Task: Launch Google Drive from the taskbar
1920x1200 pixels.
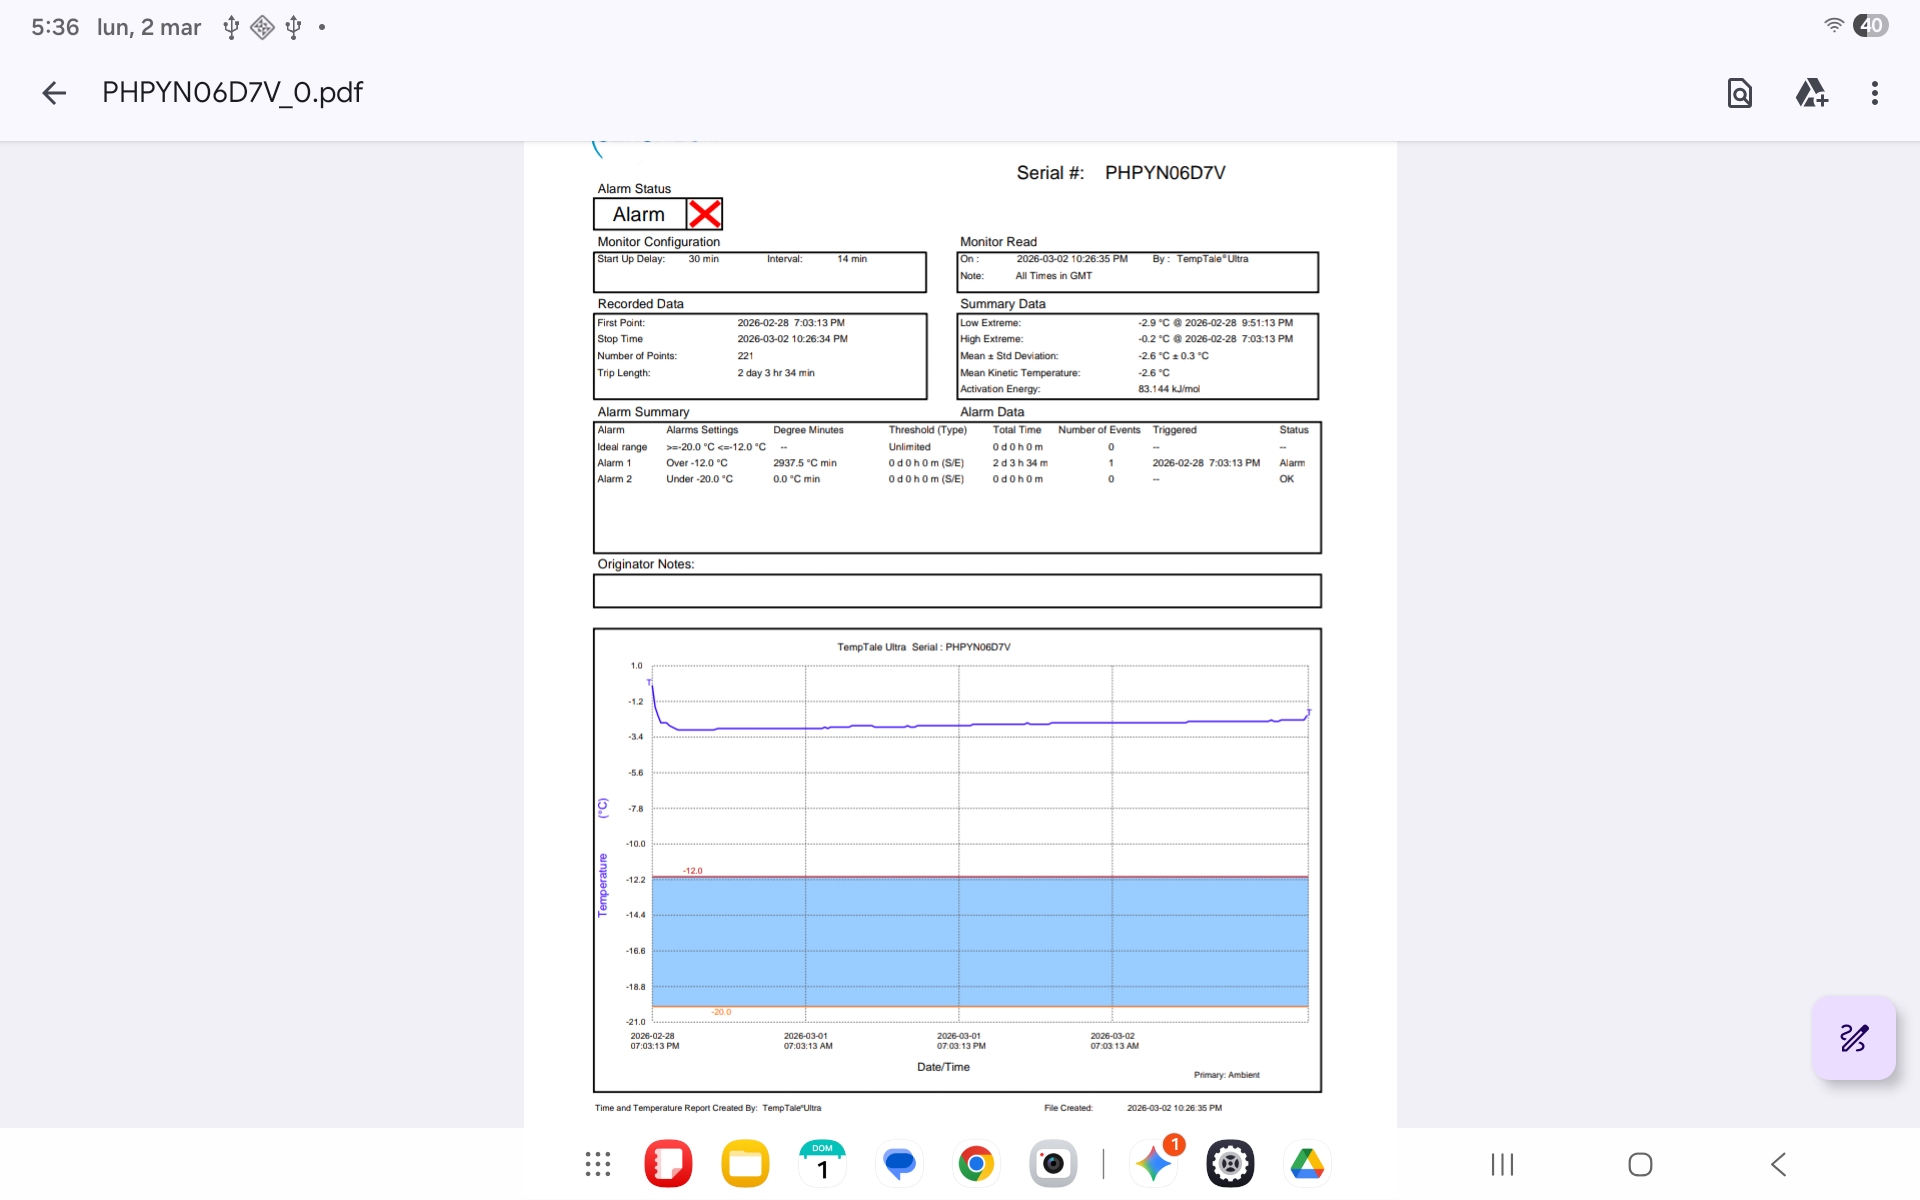Action: (x=1307, y=1164)
